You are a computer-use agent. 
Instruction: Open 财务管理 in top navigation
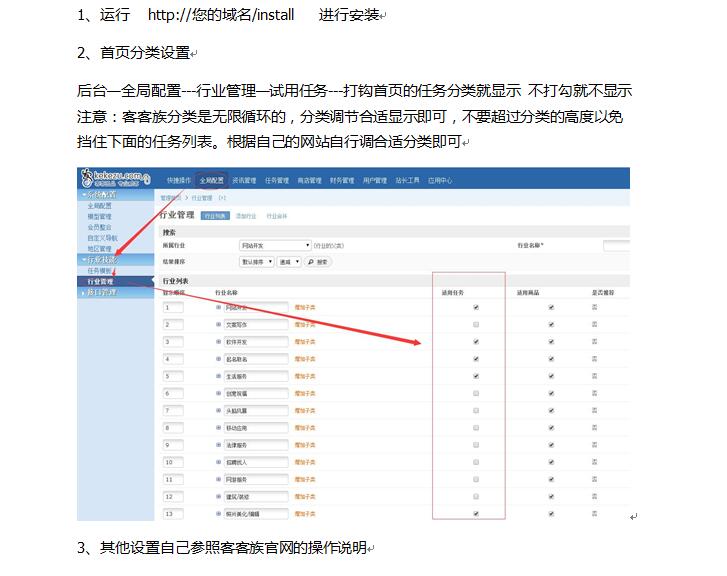point(342,180)
